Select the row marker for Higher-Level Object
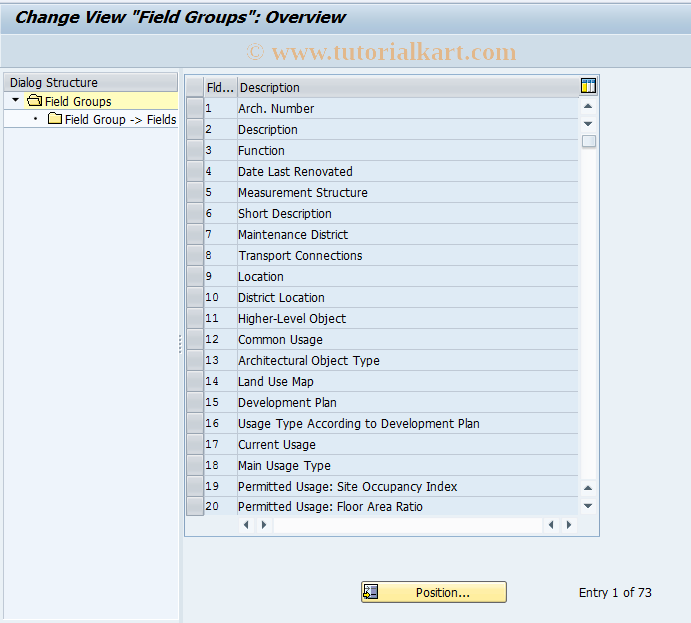The height and width of the screenshot is (623, 691). [x=195, y=318]
